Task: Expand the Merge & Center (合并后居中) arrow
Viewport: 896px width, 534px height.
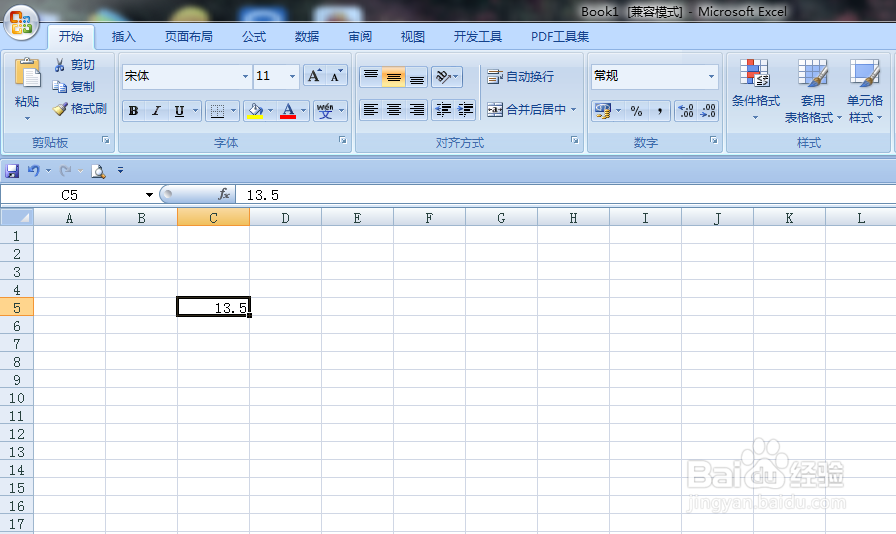Action: point(573,110)
